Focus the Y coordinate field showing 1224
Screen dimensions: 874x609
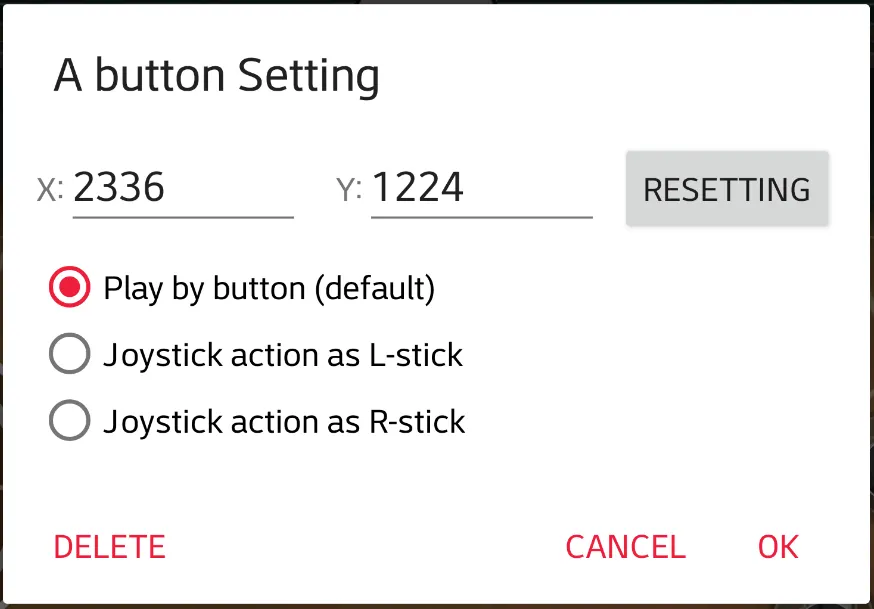tap(481, 188)
